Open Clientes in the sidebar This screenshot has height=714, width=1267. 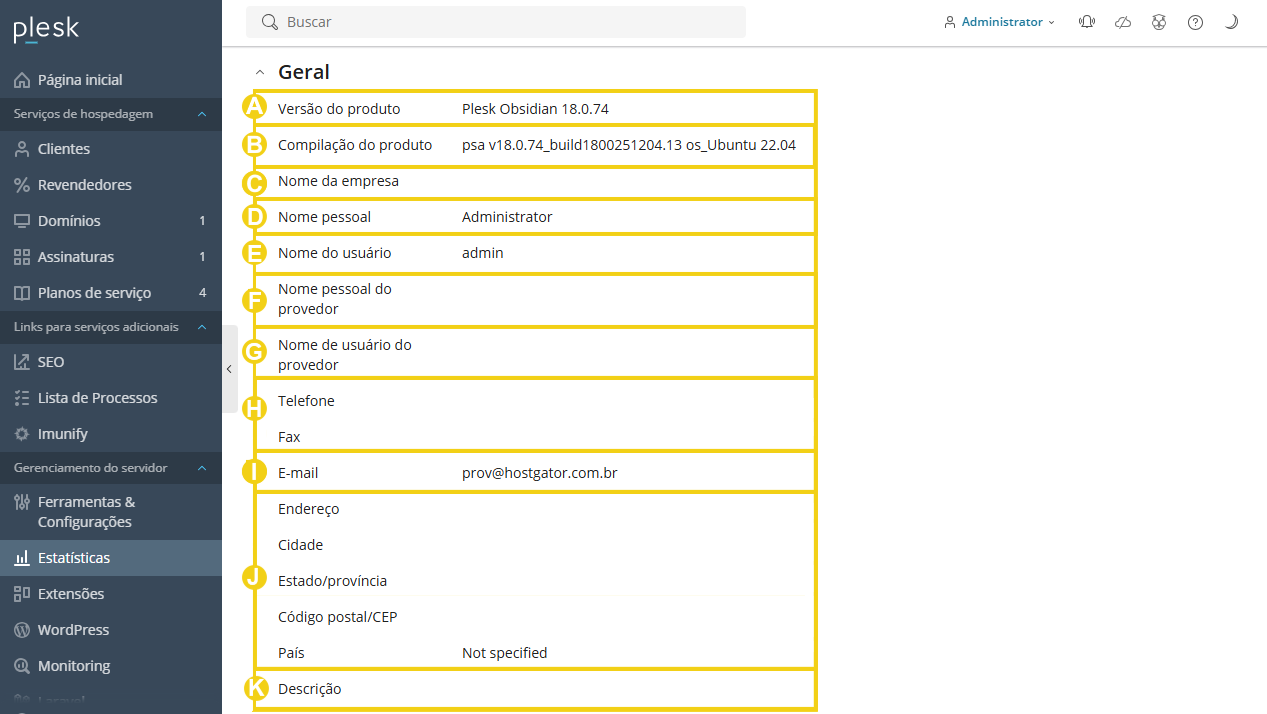point(64,149)
